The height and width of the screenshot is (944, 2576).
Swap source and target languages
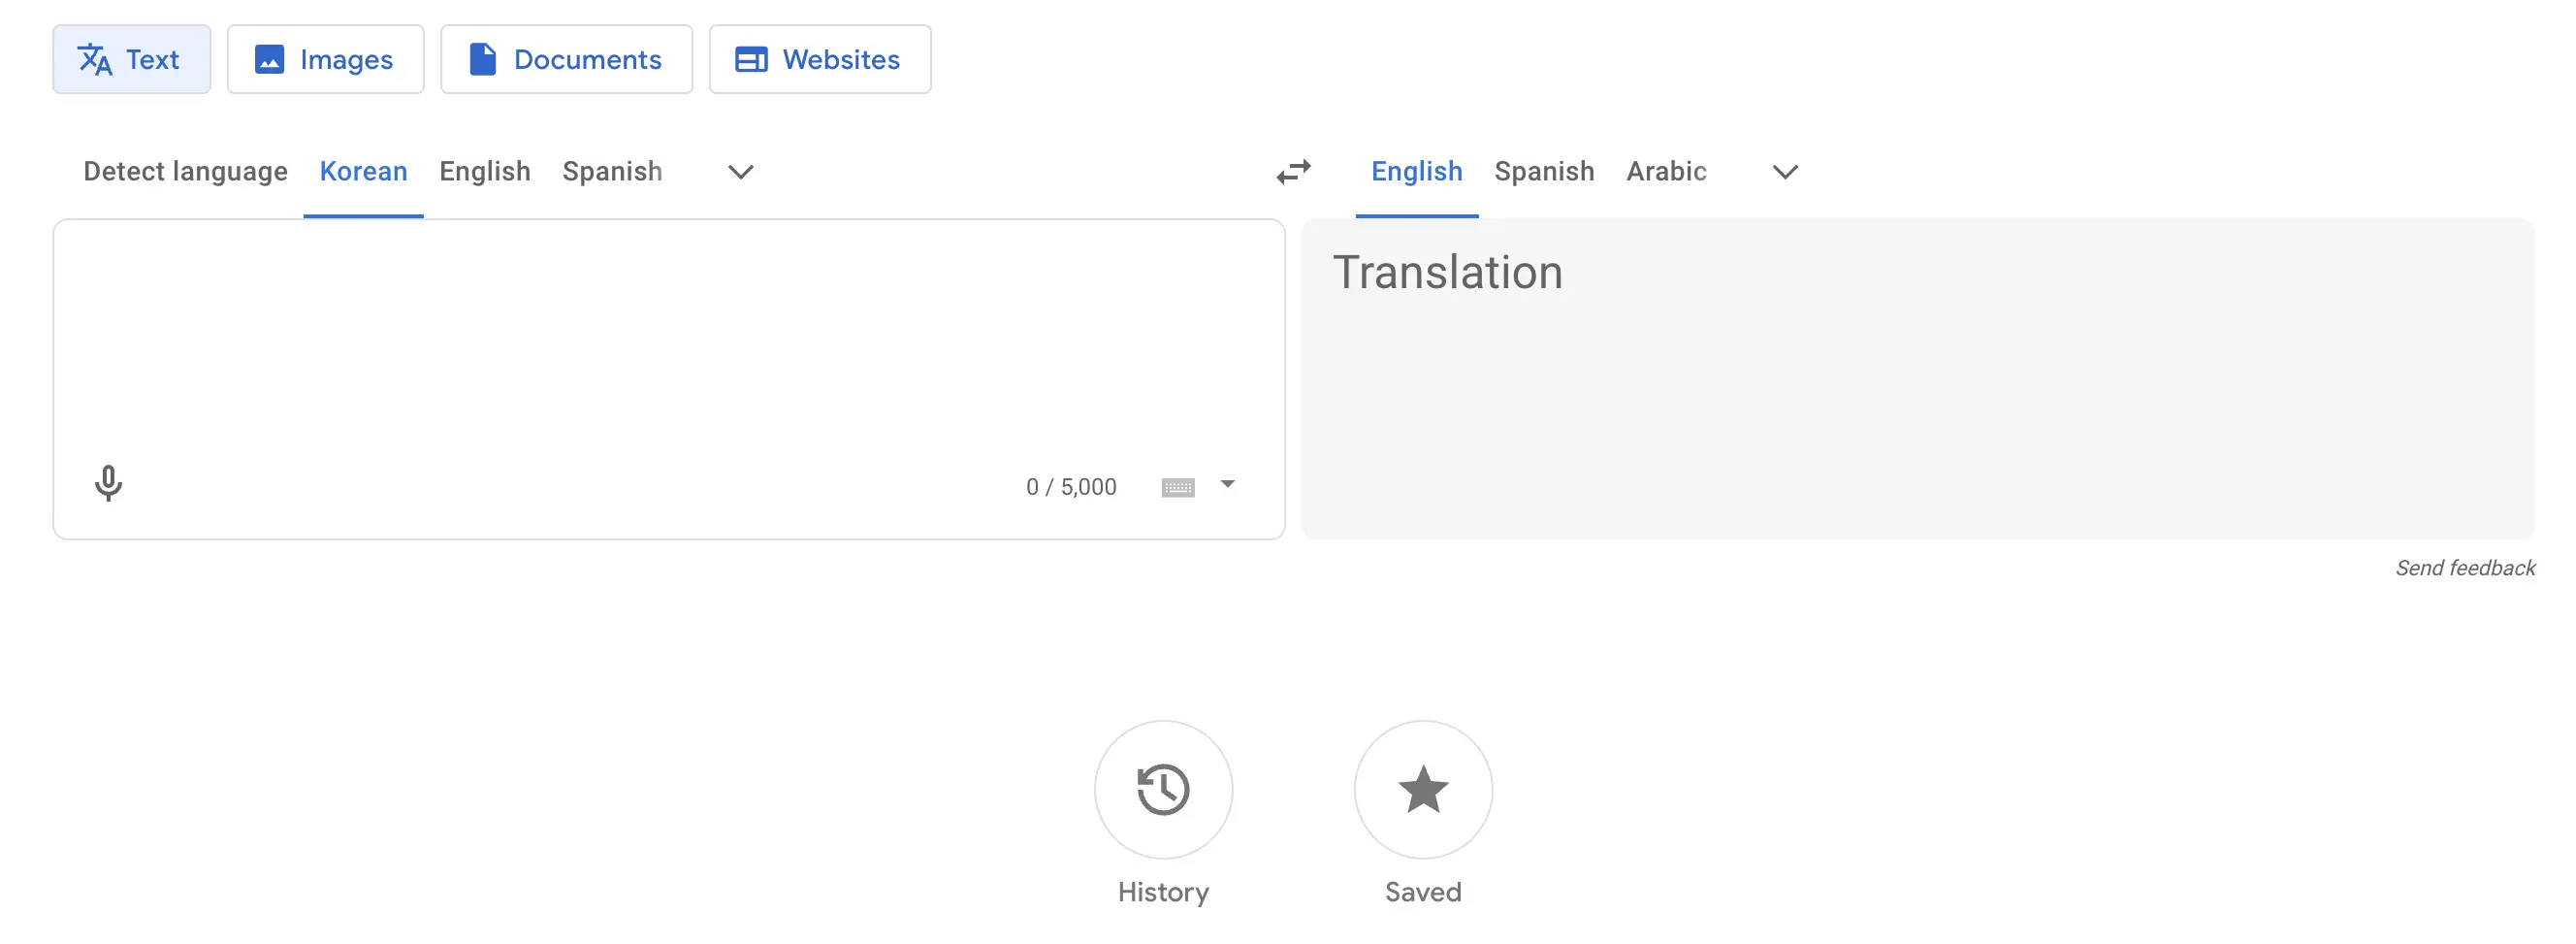(1293, 172)
